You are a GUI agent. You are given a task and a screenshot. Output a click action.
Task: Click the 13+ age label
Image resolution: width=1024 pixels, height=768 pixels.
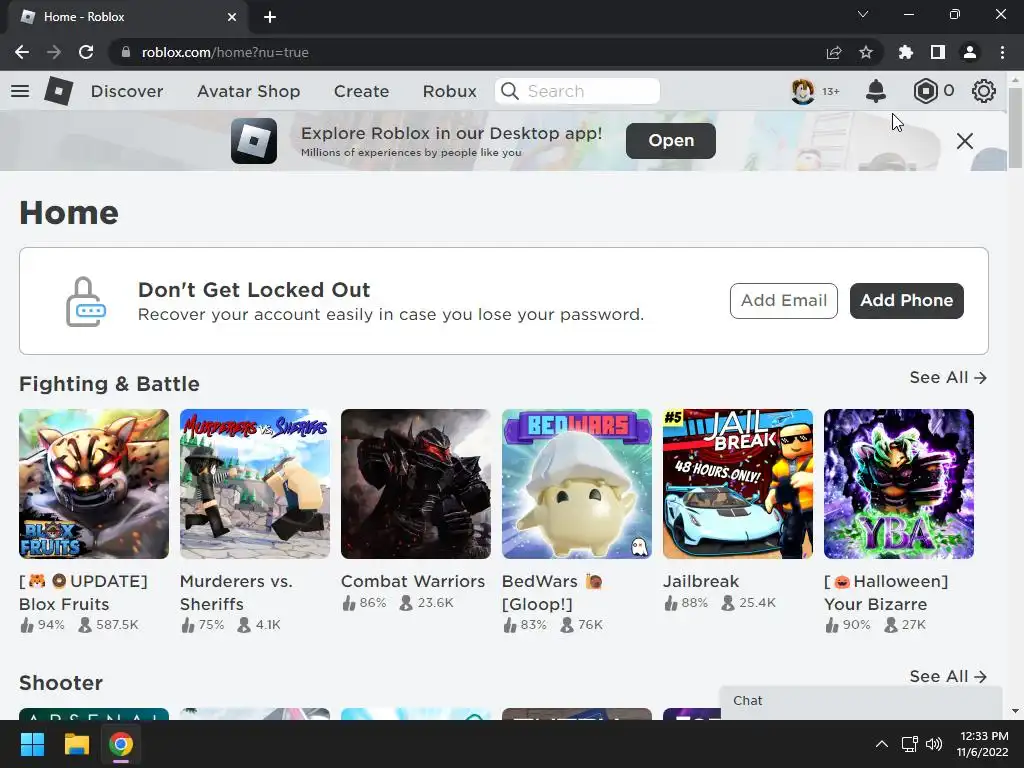830,91
